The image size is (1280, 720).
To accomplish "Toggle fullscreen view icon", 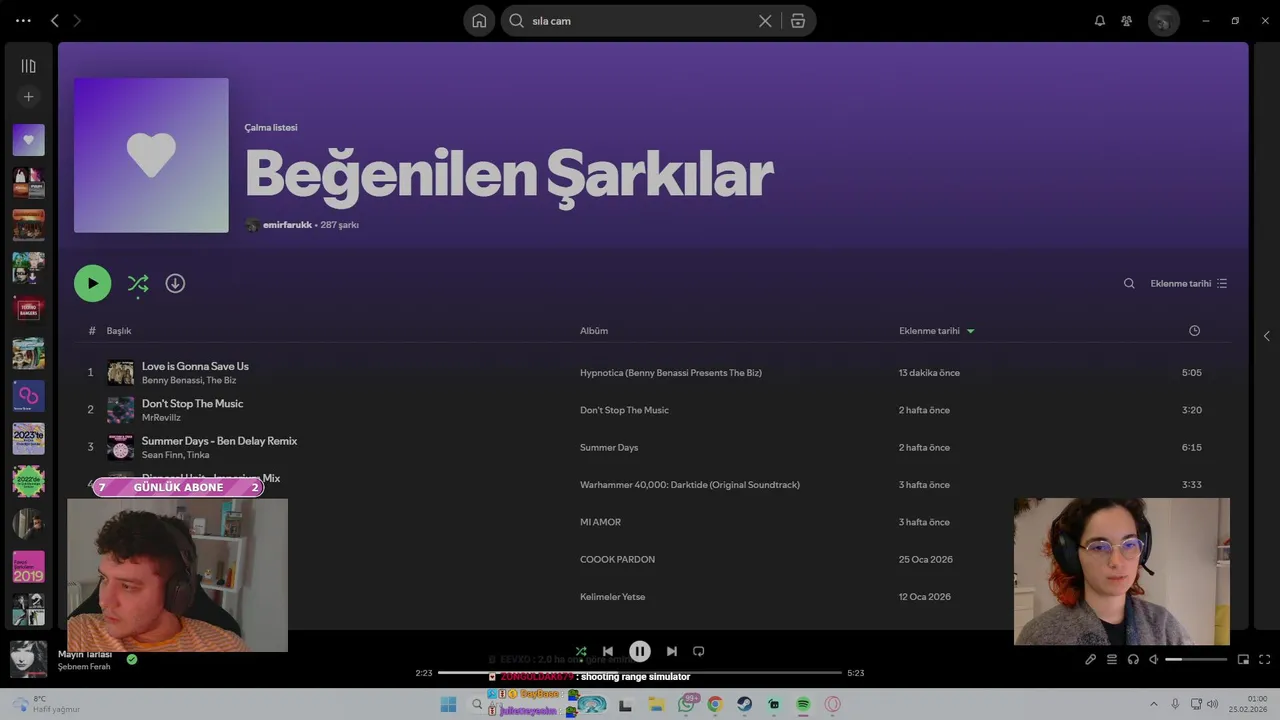I will (x=1265, y=659).
